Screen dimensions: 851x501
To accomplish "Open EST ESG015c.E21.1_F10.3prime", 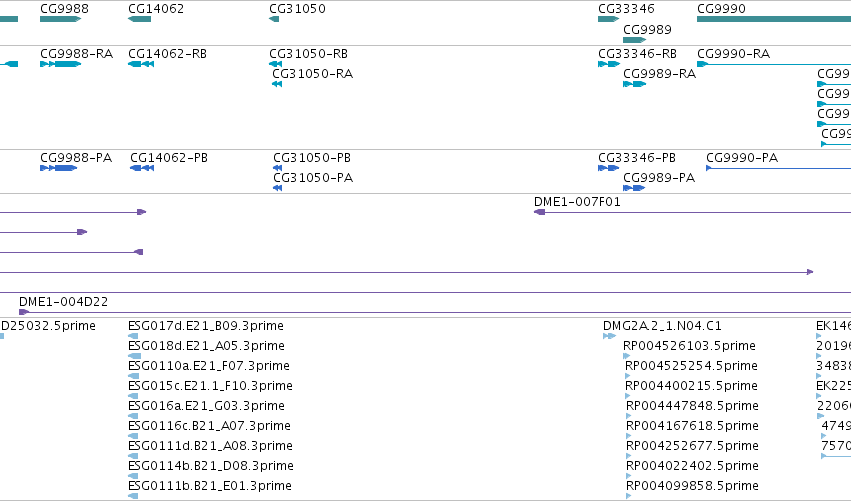I will [210, 386].
